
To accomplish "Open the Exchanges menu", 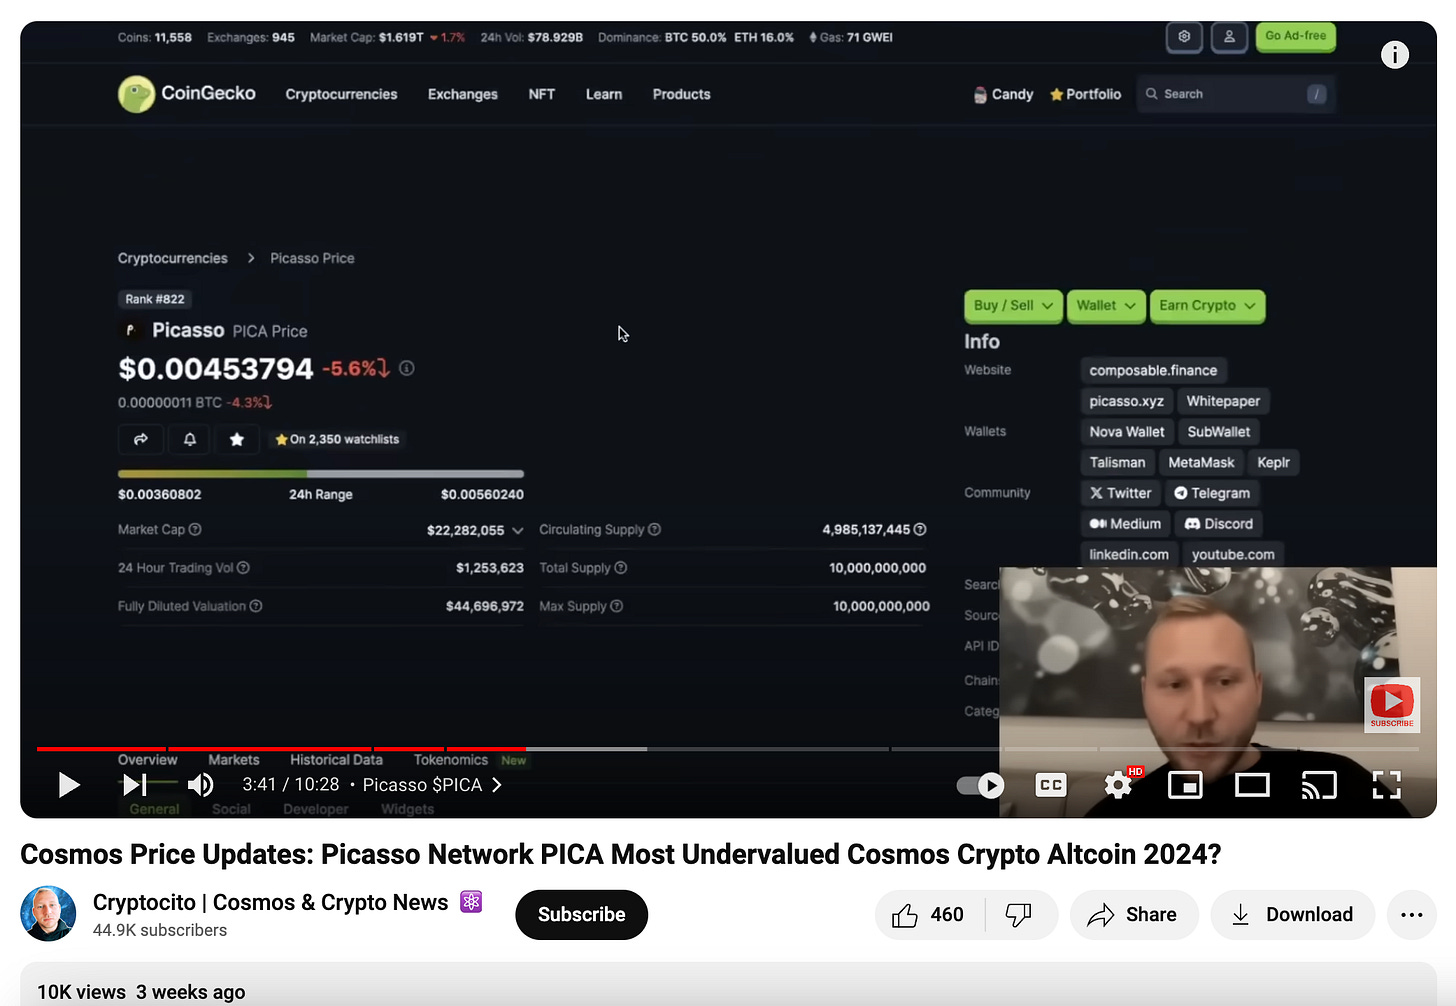I will [463, 94].
